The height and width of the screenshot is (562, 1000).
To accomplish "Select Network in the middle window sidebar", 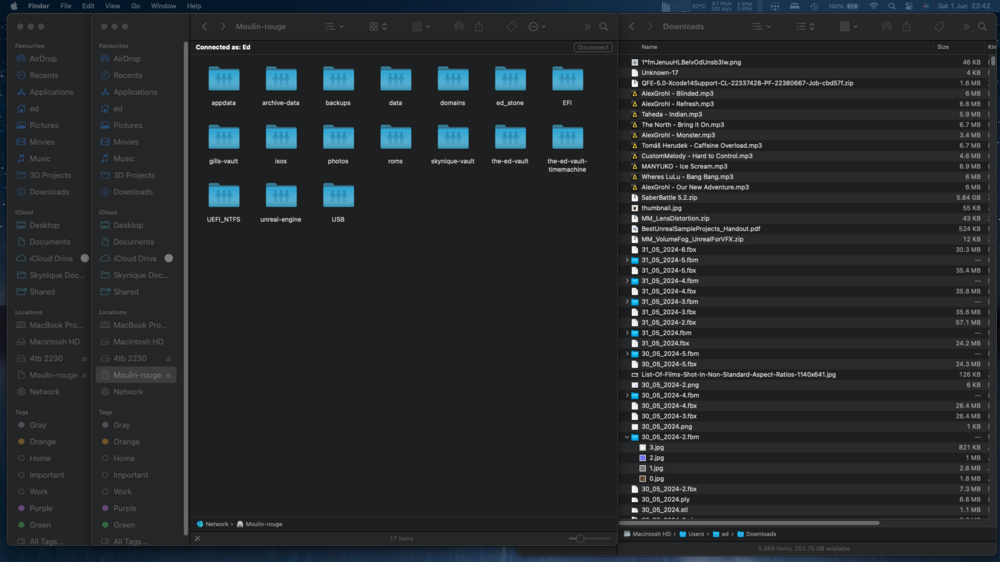I will point(128,392).
